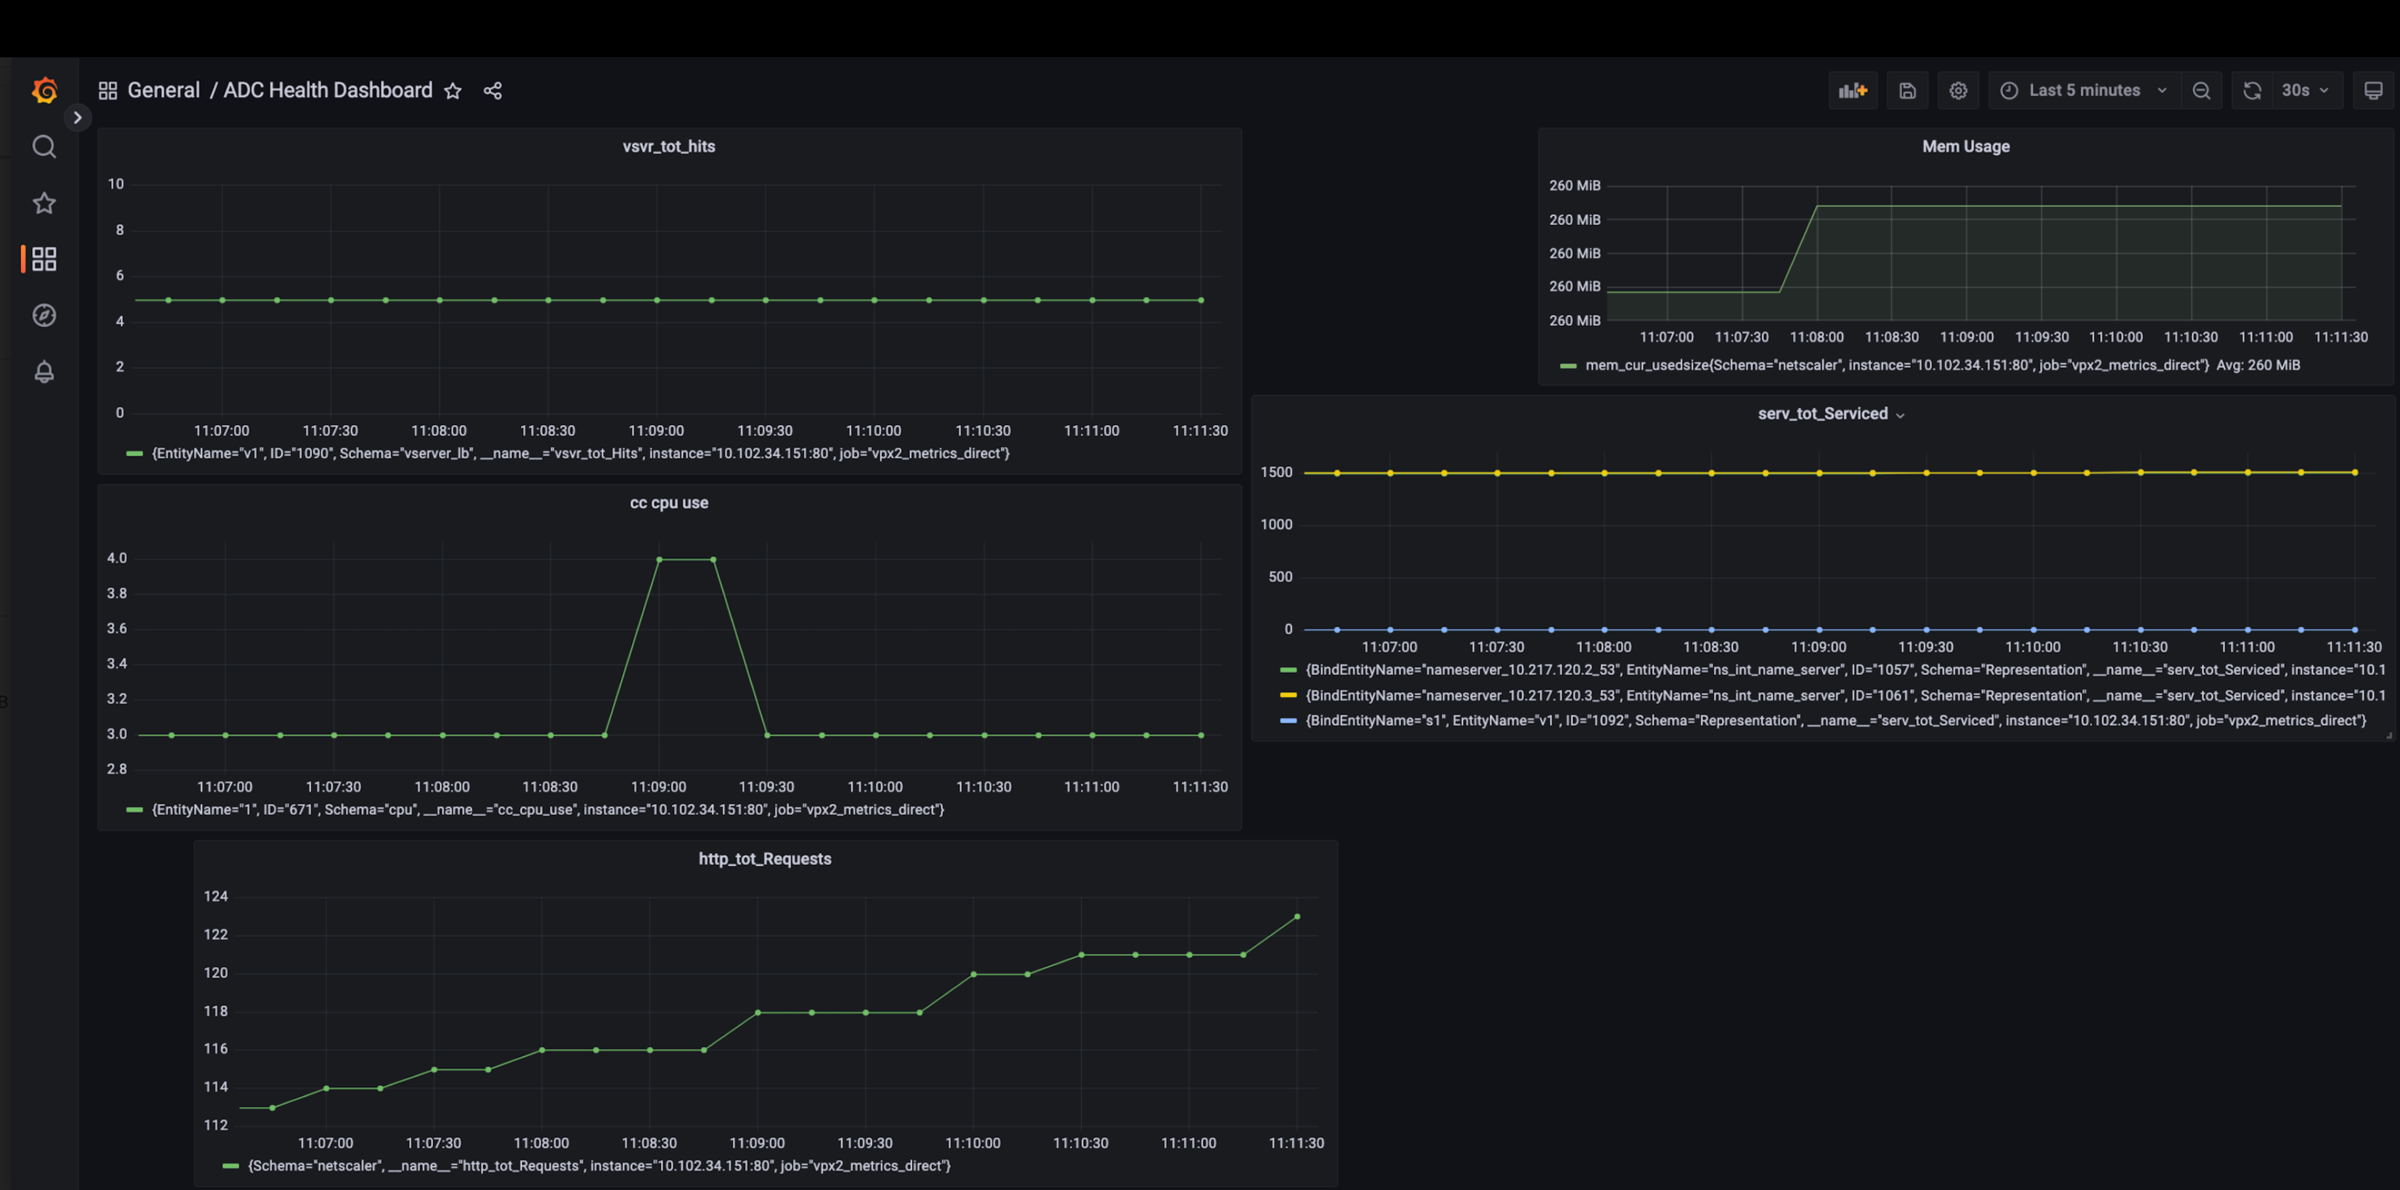Open the serv_tot_Serviced panel menu chevron
Viewport: 2400px width, 1190px height.
(x=1900, y=415)
